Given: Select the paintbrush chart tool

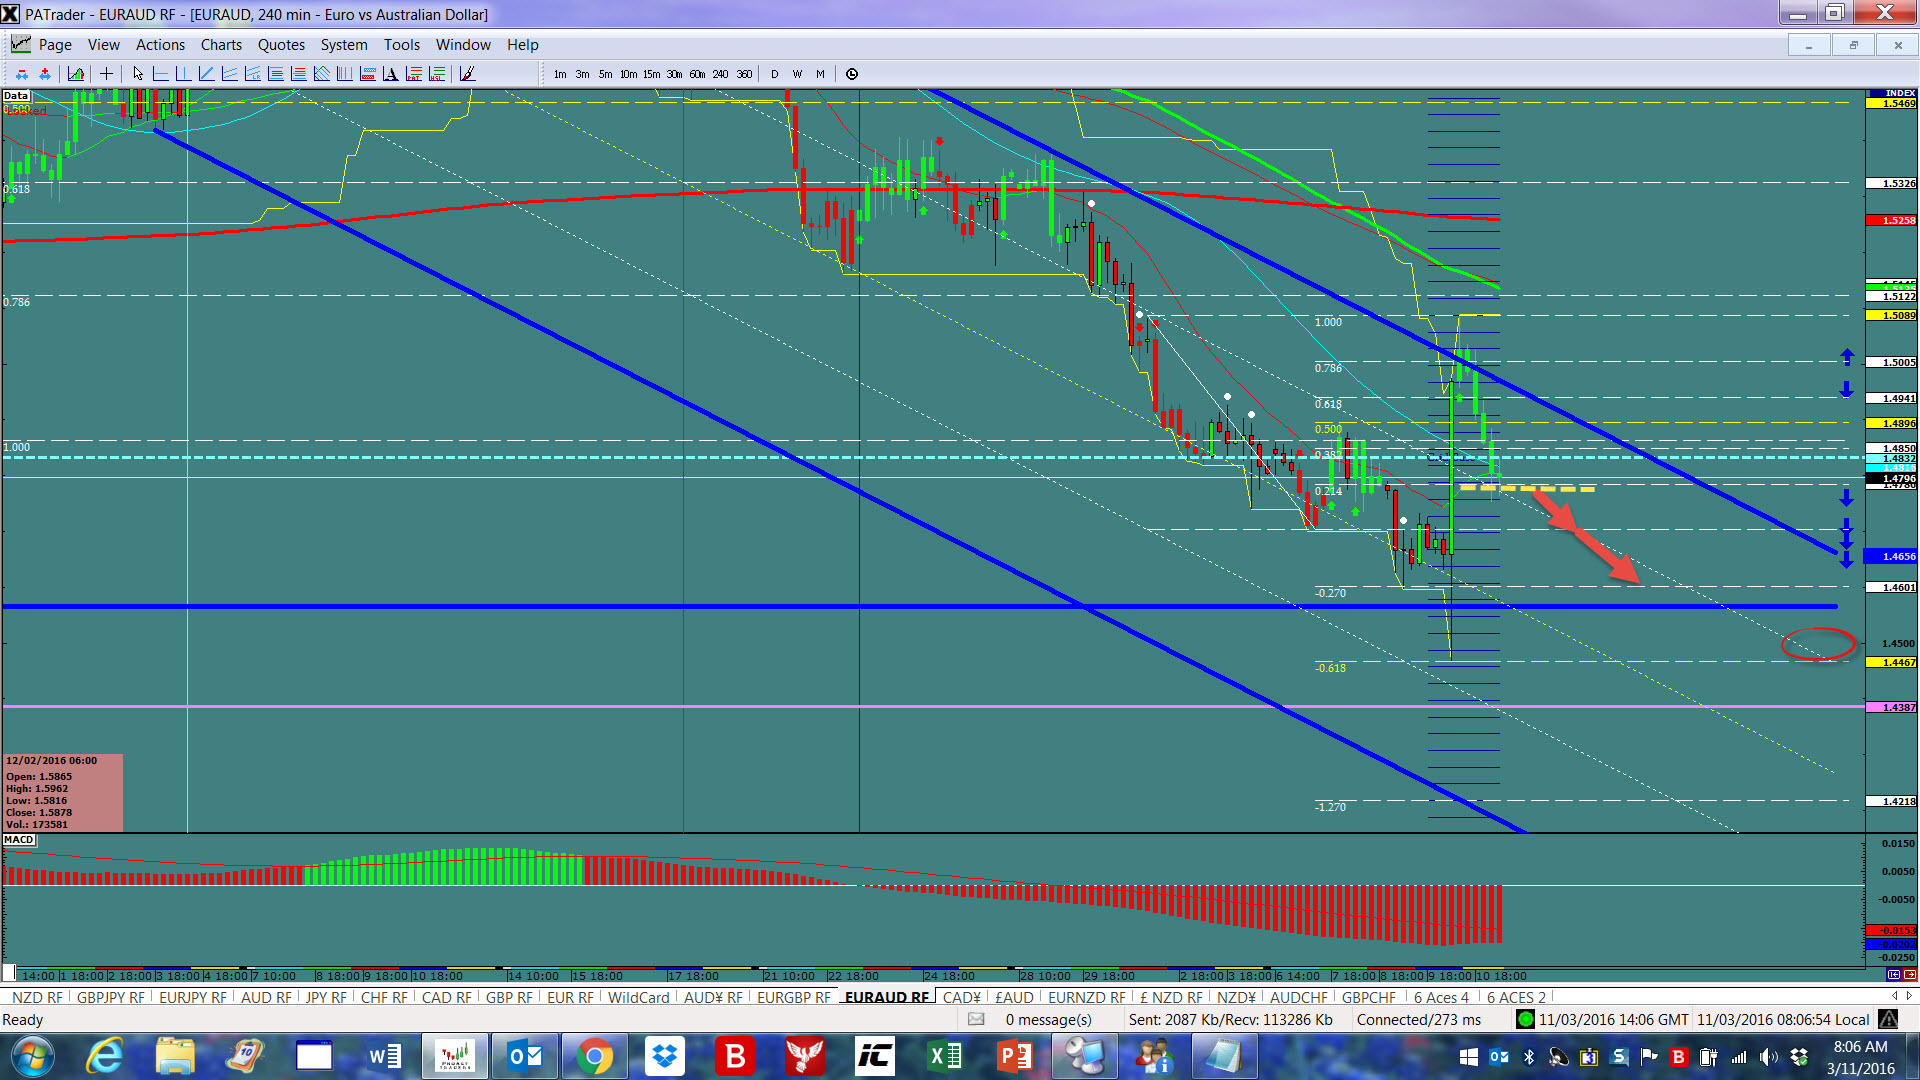Looking at the screenshot, I should pos(466,73).
